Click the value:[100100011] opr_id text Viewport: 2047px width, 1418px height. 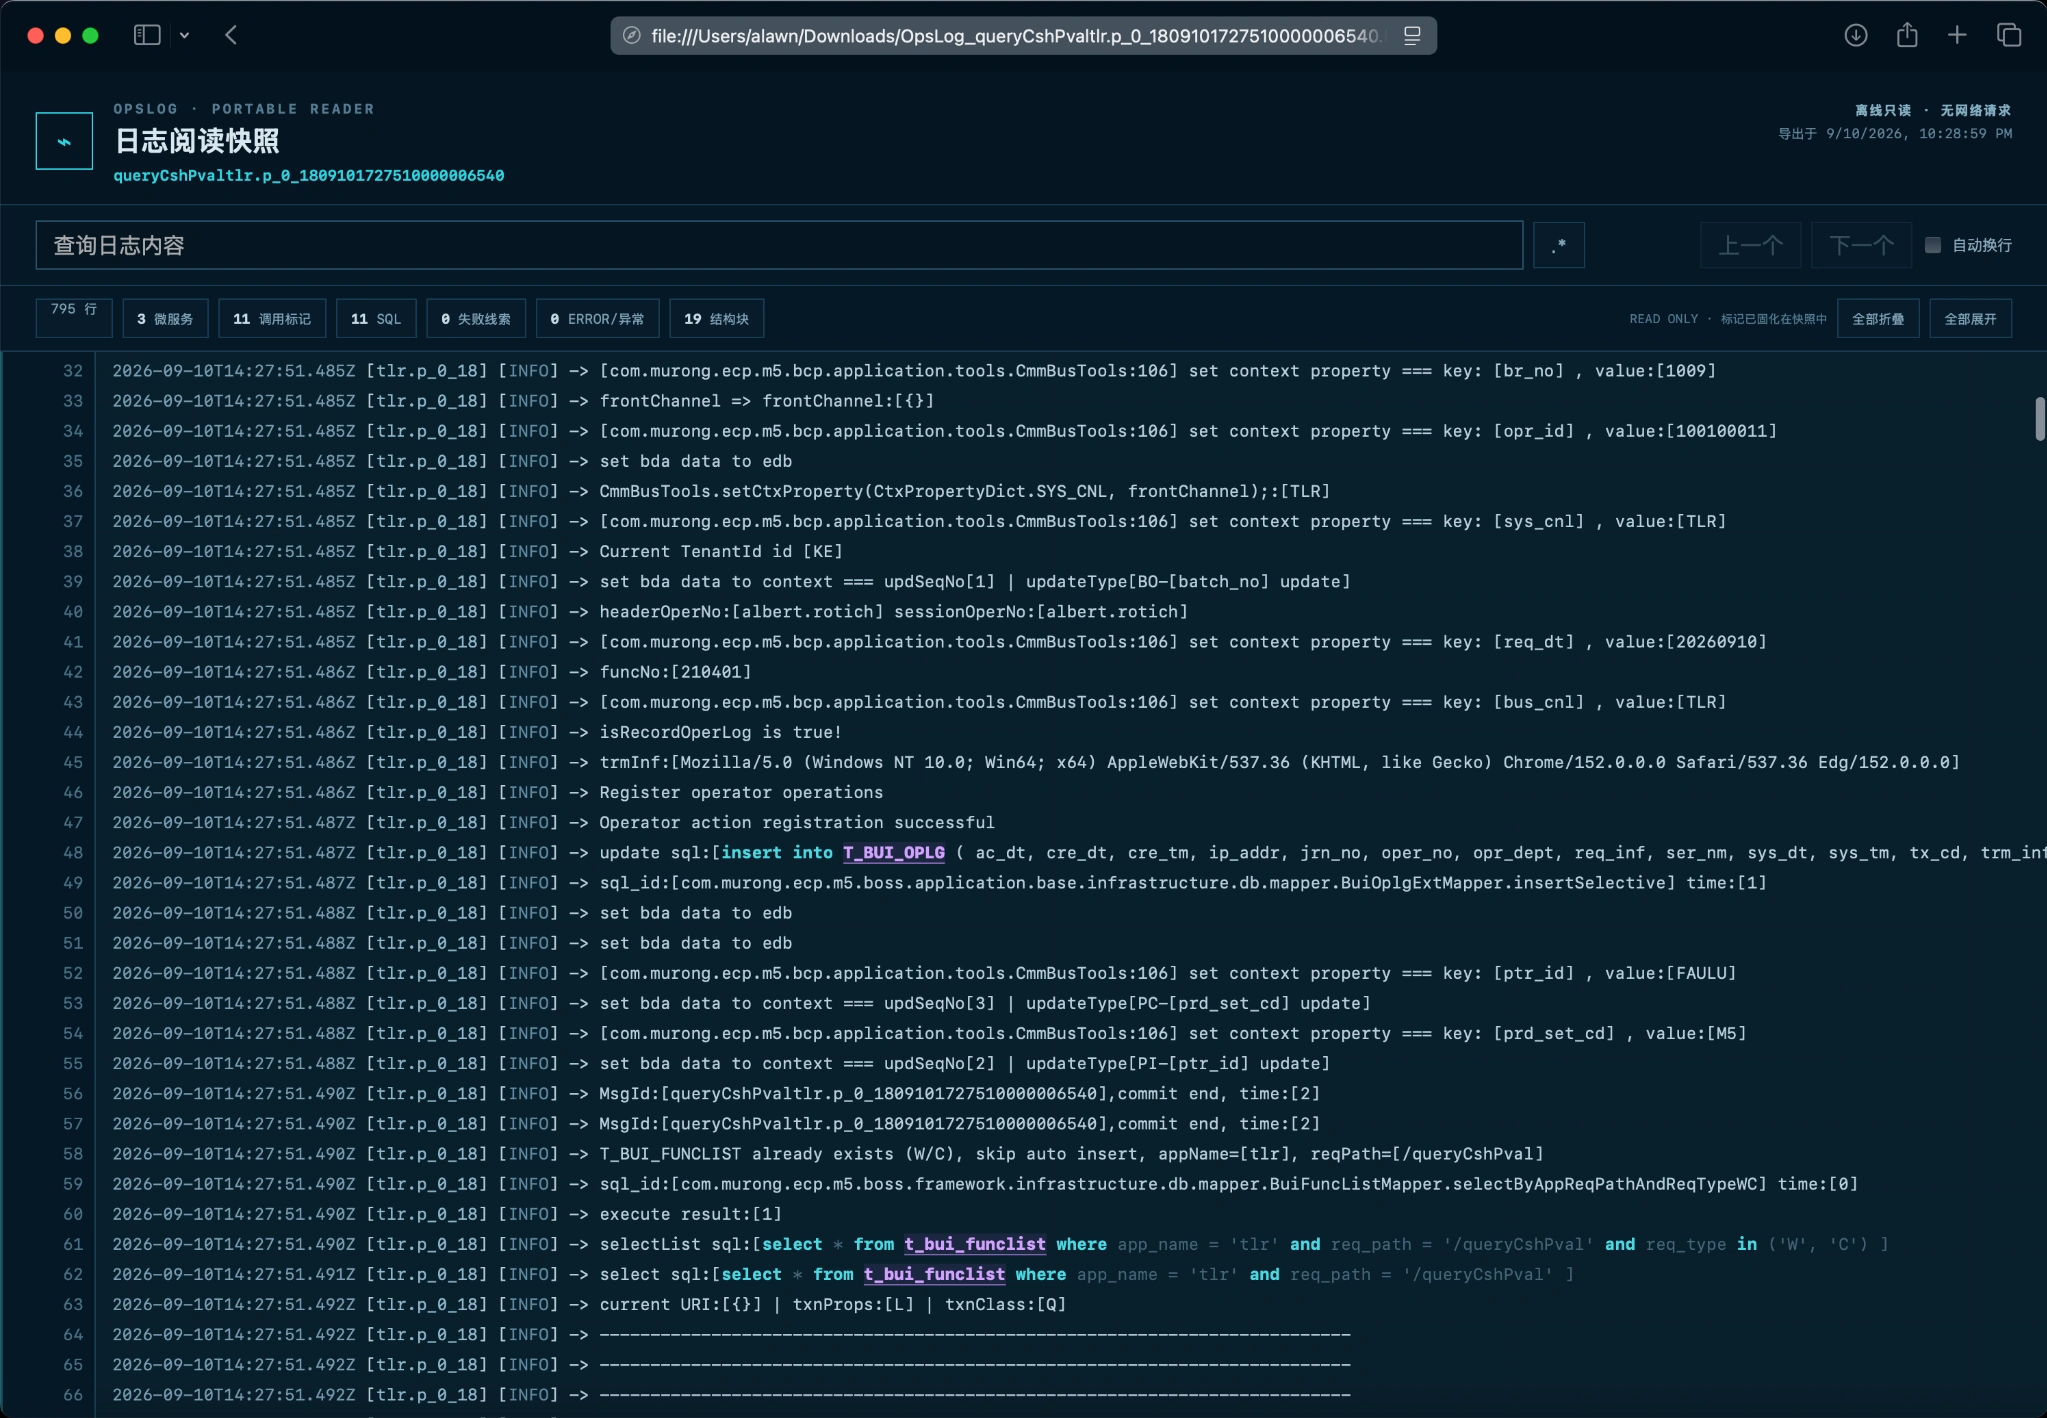pyautogui.click(x=1691, y=430)
